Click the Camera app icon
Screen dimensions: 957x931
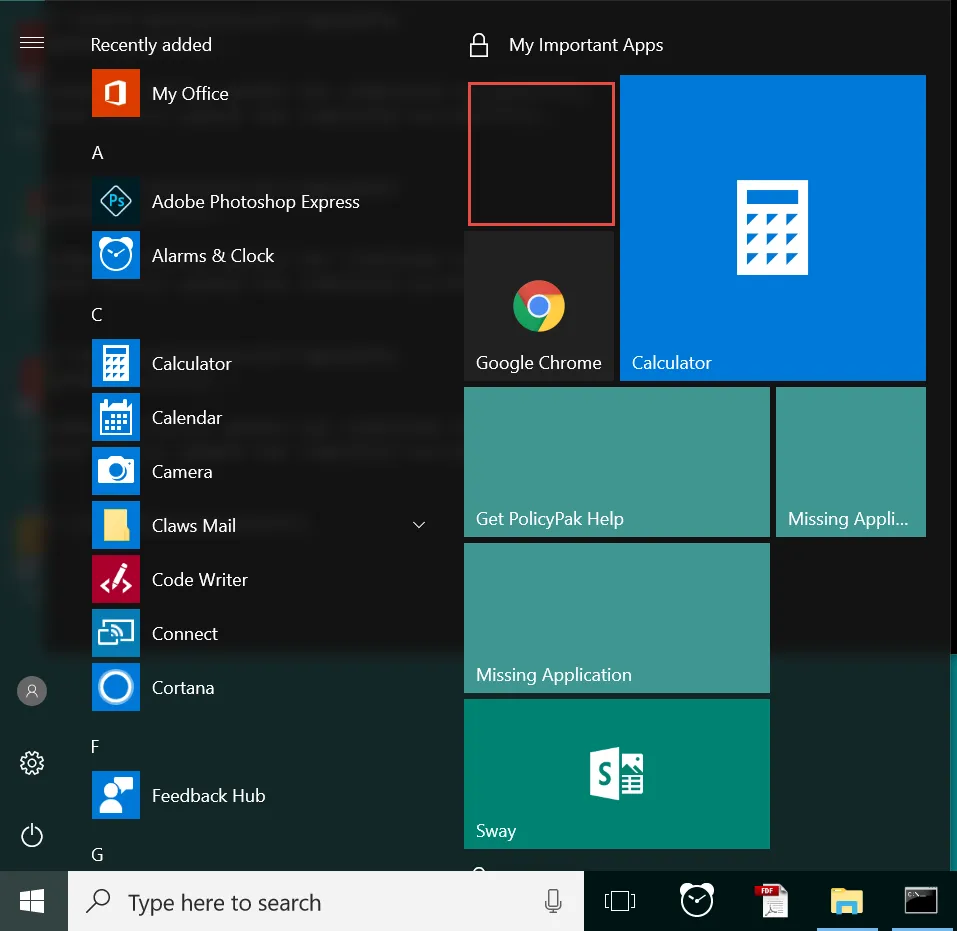click(115, 471)
